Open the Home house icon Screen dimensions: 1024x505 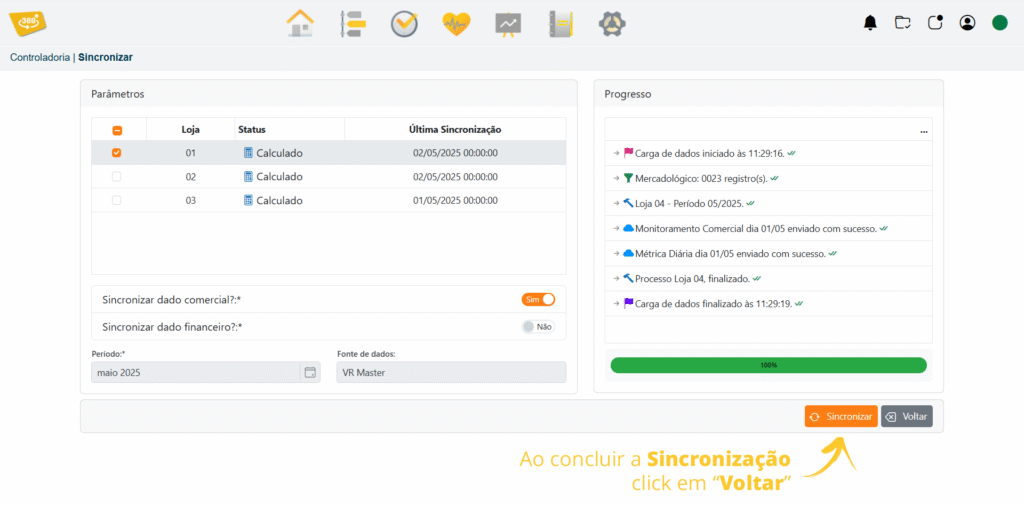click(300, 24)
